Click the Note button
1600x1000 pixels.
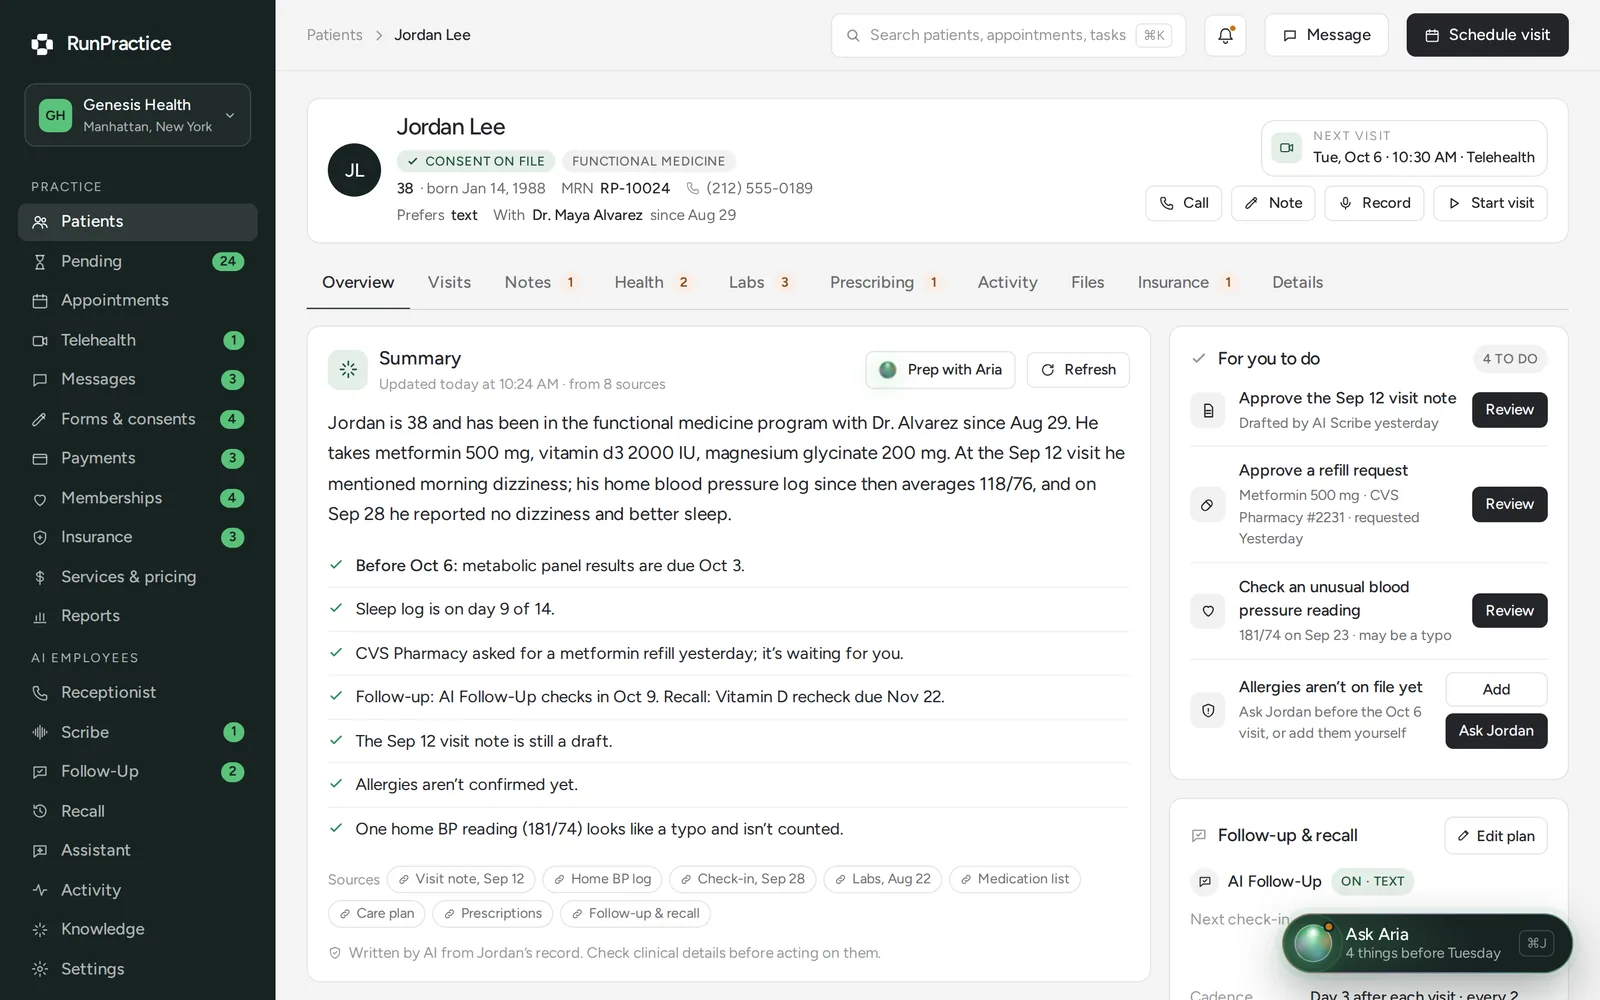[x=1273, y=203]
